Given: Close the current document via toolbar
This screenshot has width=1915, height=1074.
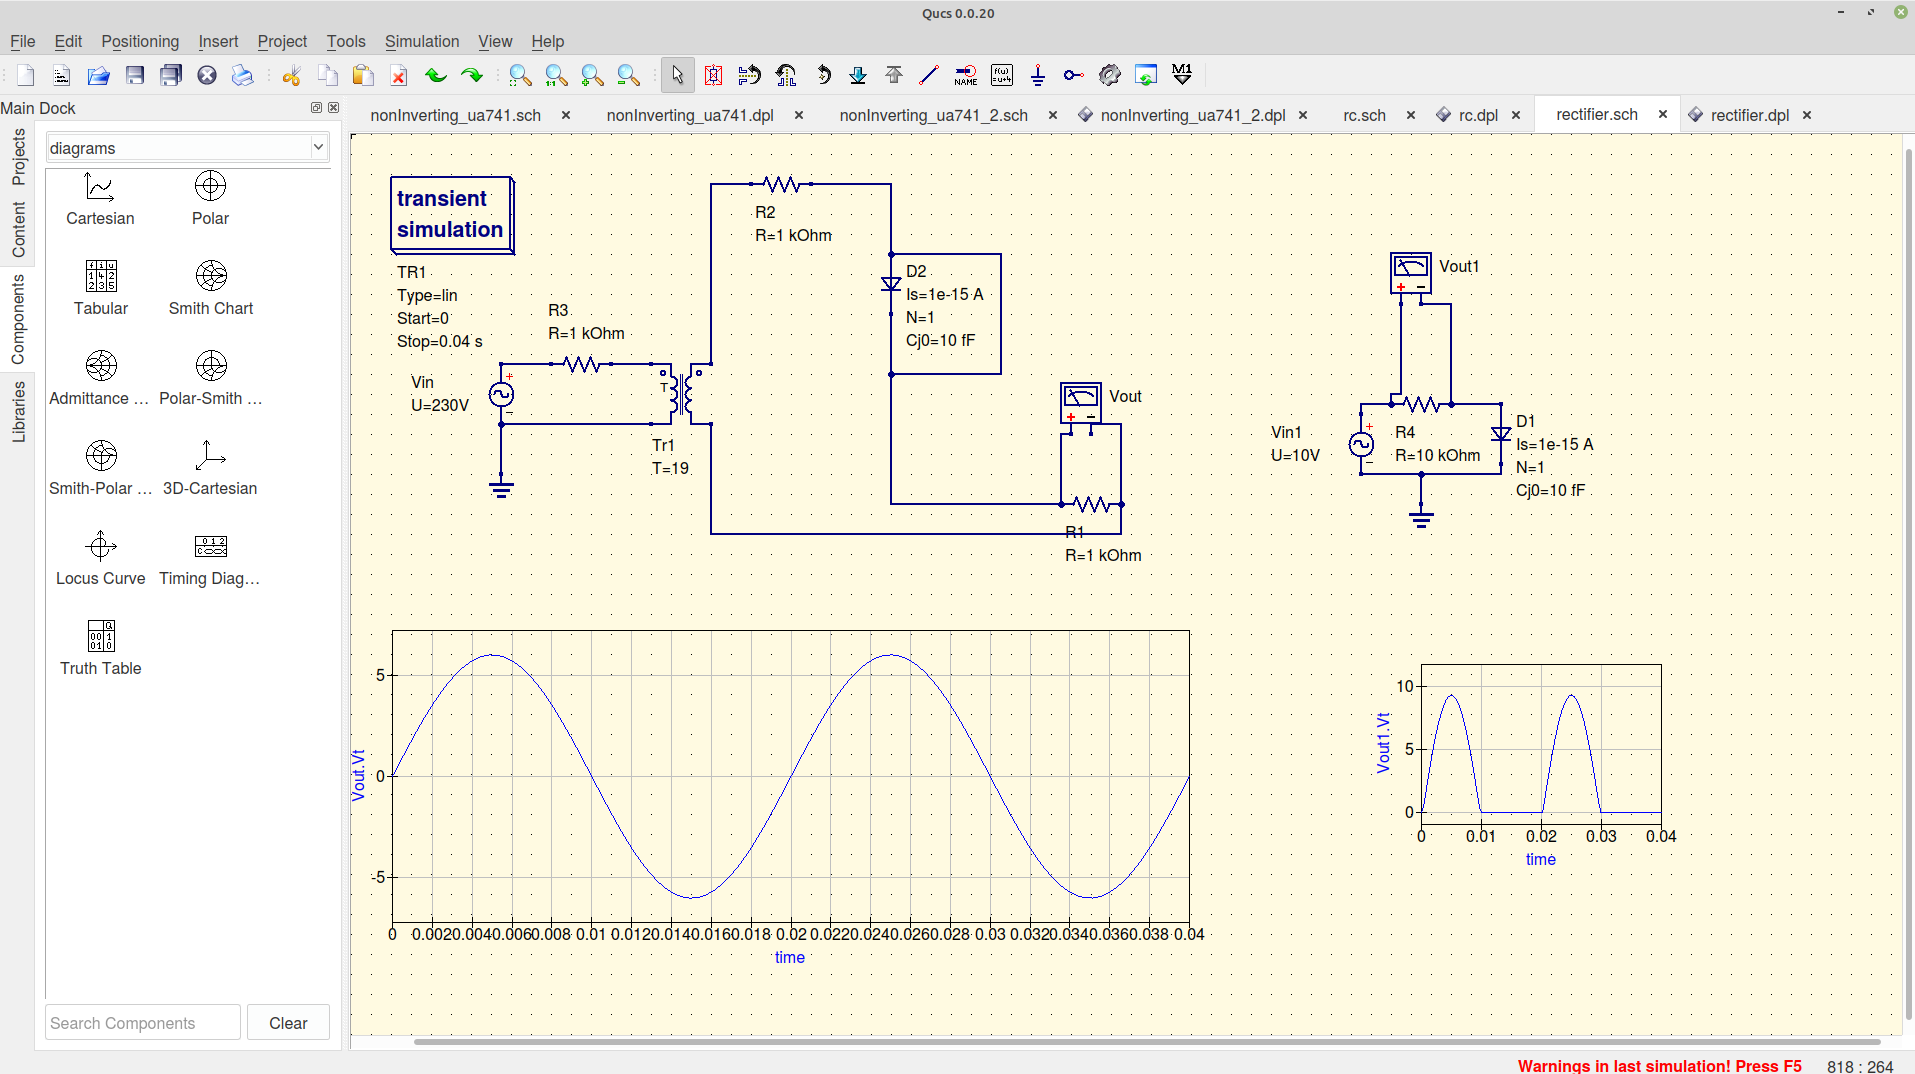Looking at the screenshot, I should (207, 75).
